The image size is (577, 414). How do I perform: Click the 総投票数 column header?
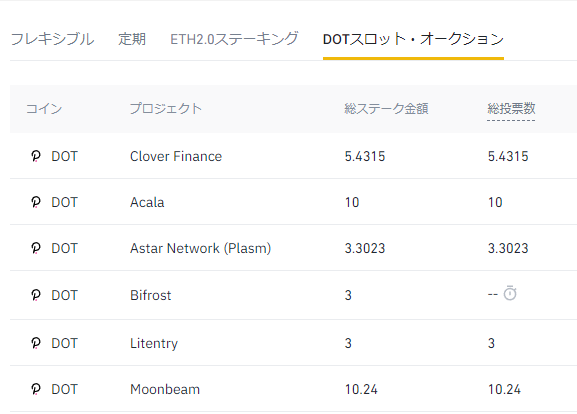point(511,109)
